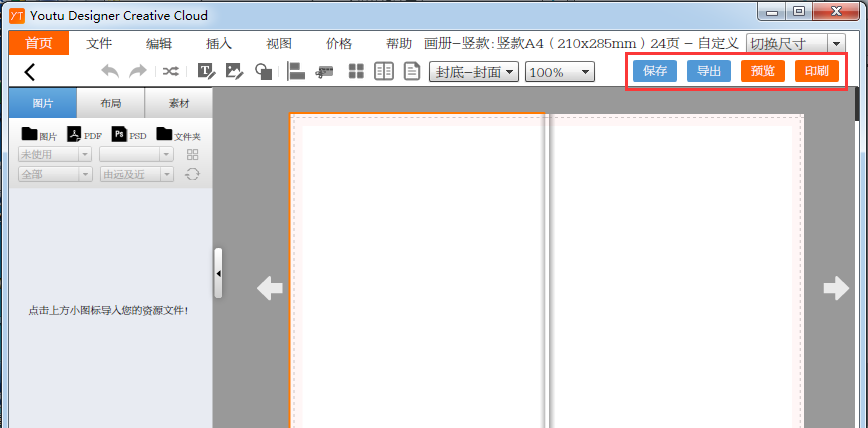Open the 编辑 menu

[159, 44]
